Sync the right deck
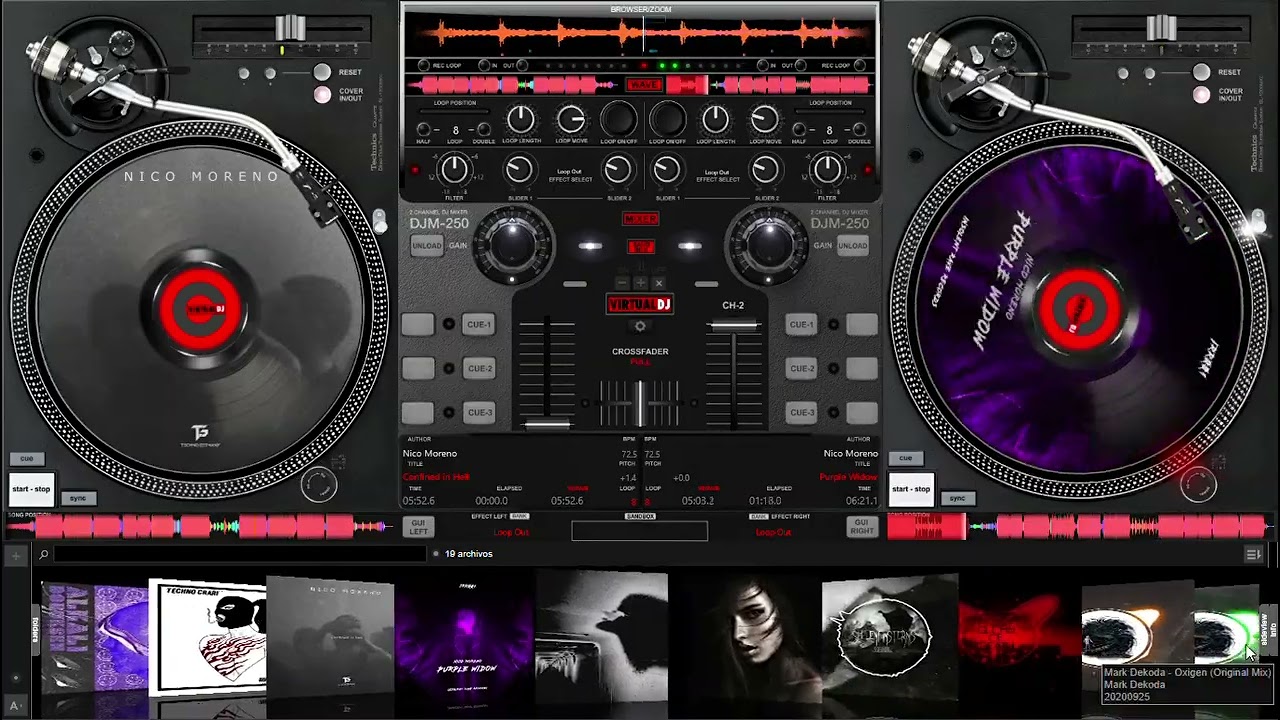The image size is (1280, 720). 958,498
